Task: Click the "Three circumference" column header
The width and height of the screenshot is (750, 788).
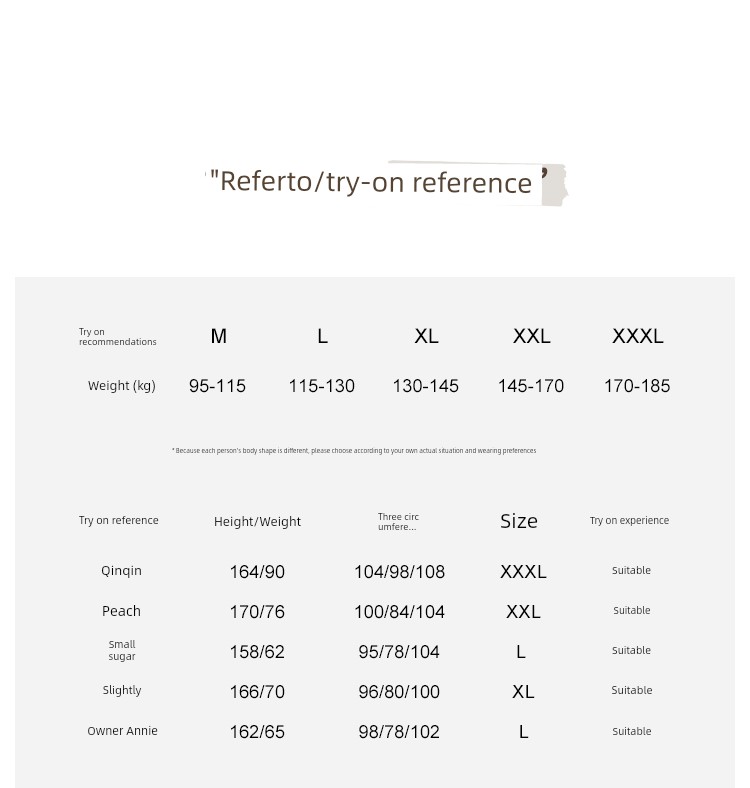Action: click(398, 522)
